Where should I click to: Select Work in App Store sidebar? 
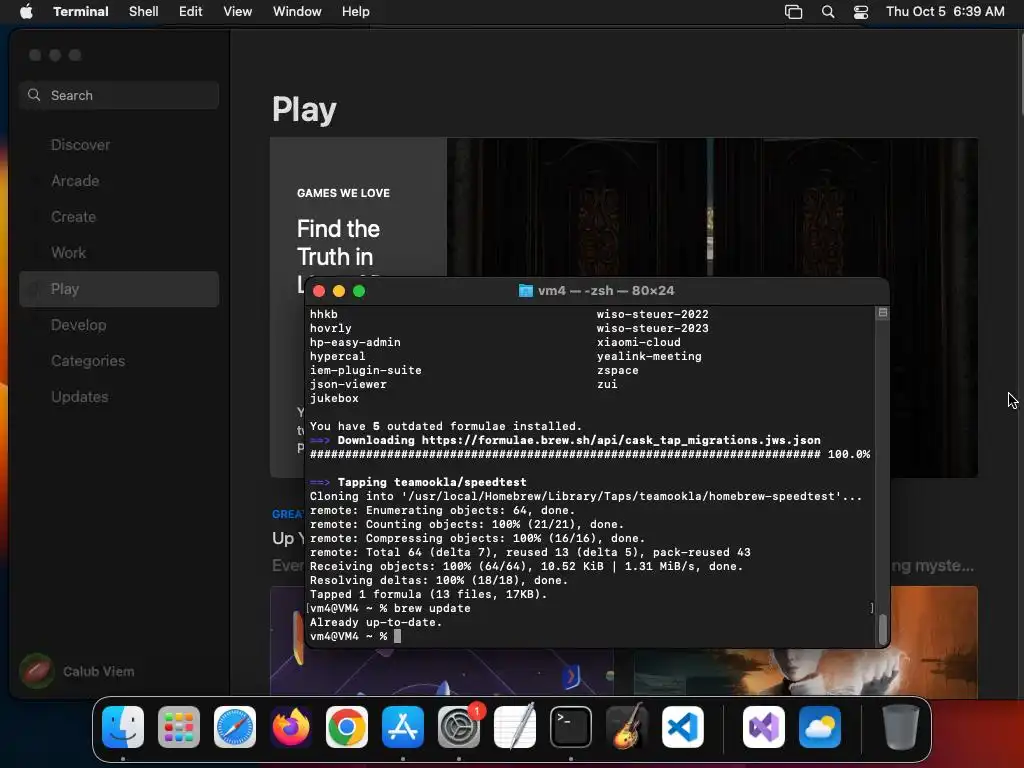pyautogui.click(x=119, y=253)
